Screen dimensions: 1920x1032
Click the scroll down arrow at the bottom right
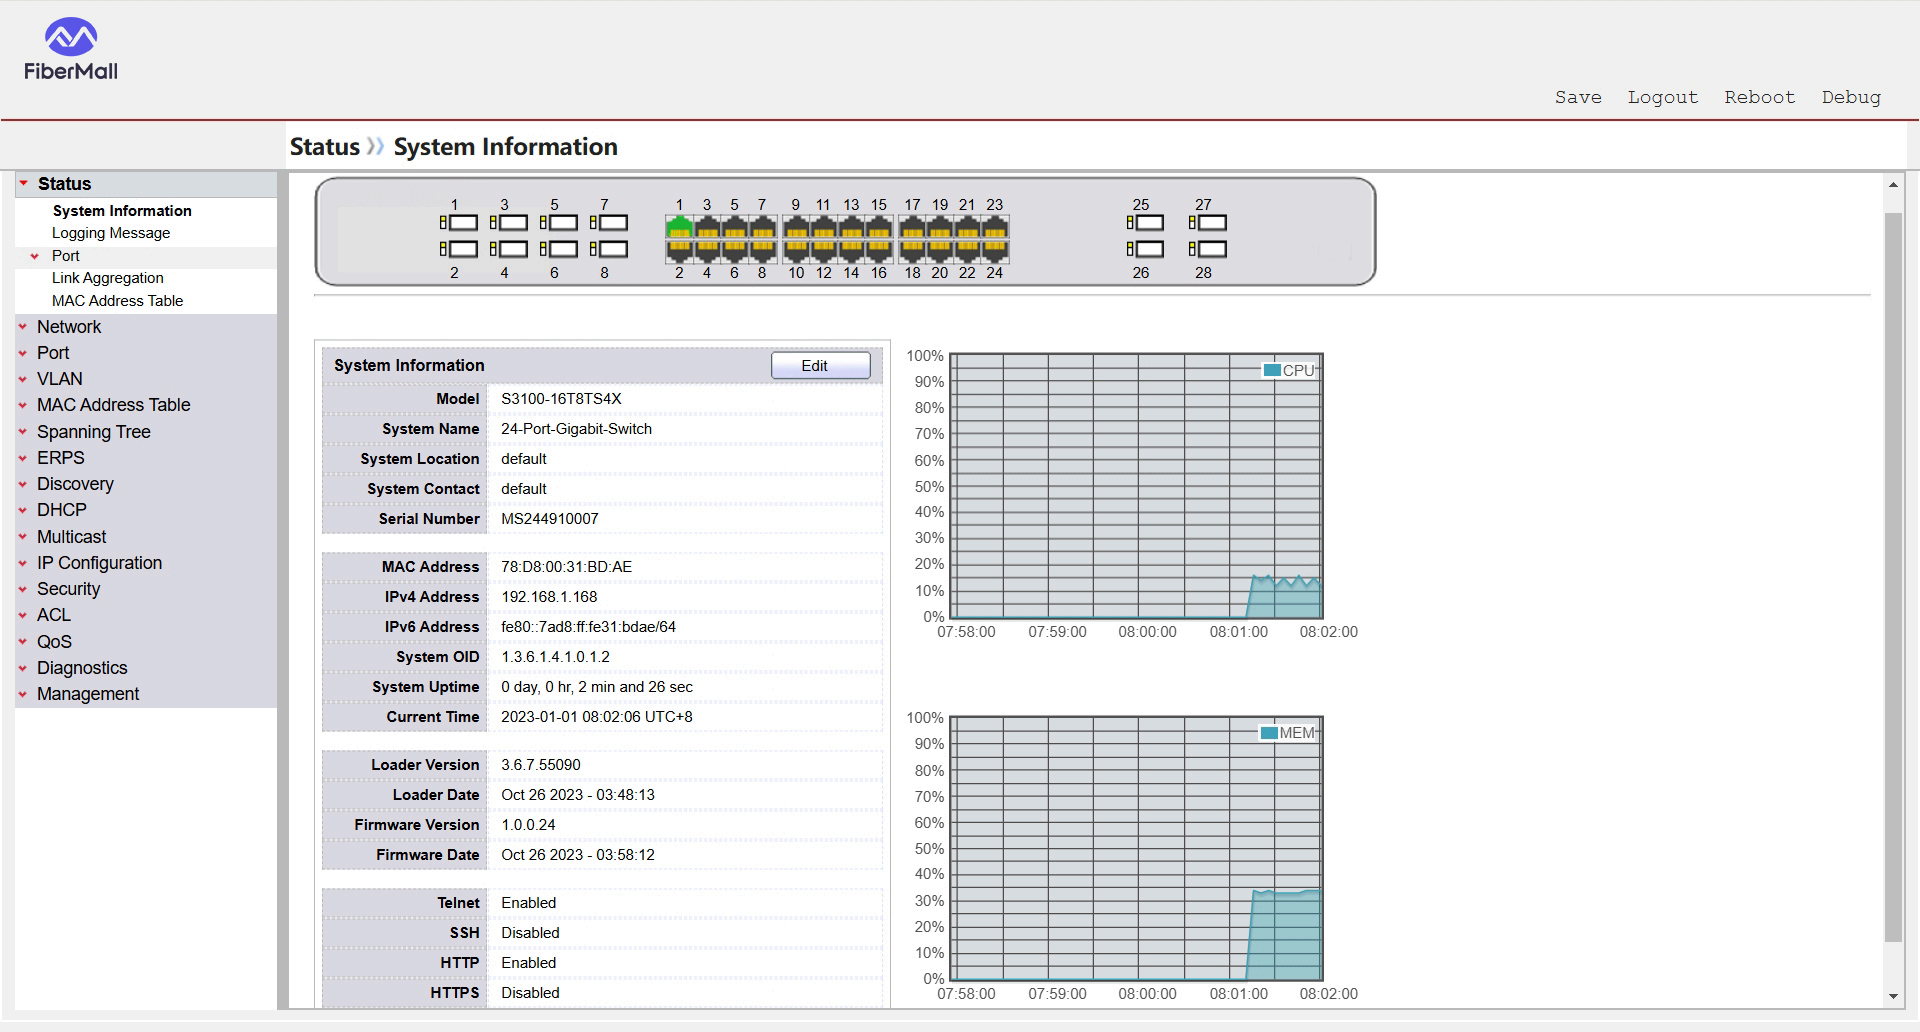pyautogui.click(x=1892, y=996)
